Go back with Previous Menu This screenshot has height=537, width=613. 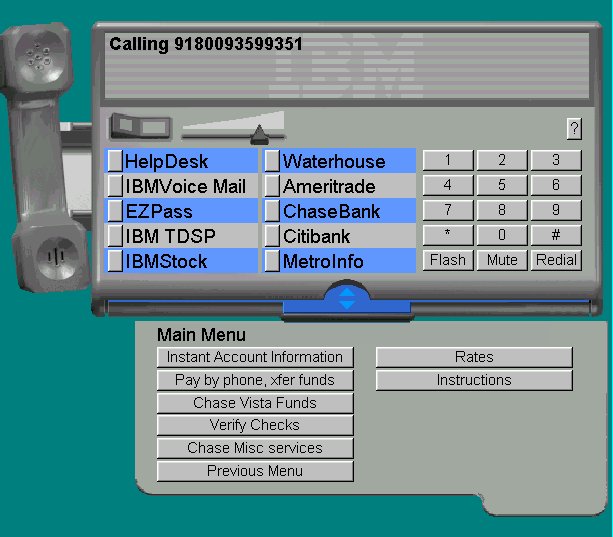click(255, 471)
